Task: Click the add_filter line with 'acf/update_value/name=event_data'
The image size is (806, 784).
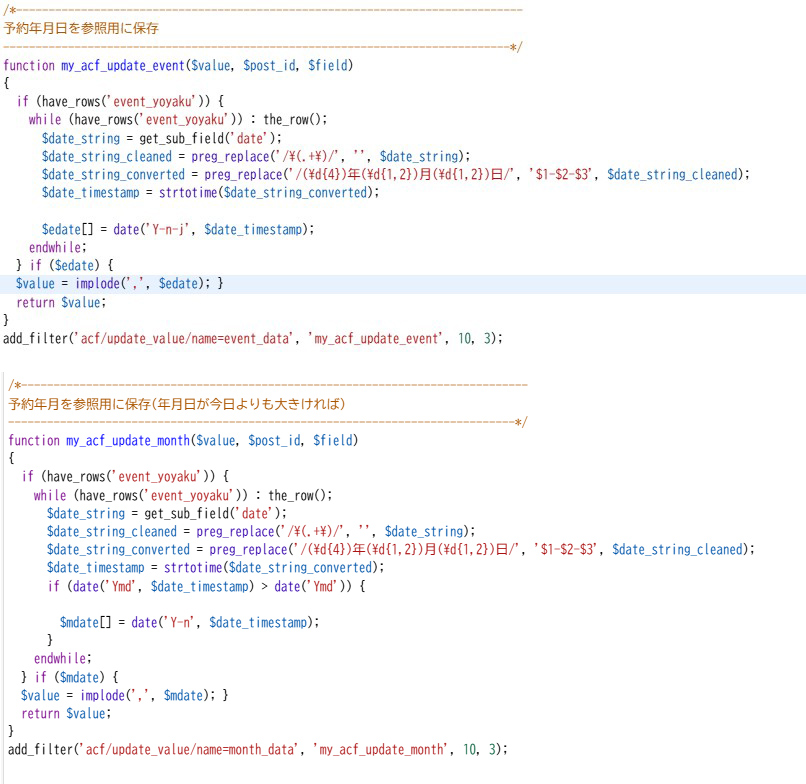Action: [253, 338]
